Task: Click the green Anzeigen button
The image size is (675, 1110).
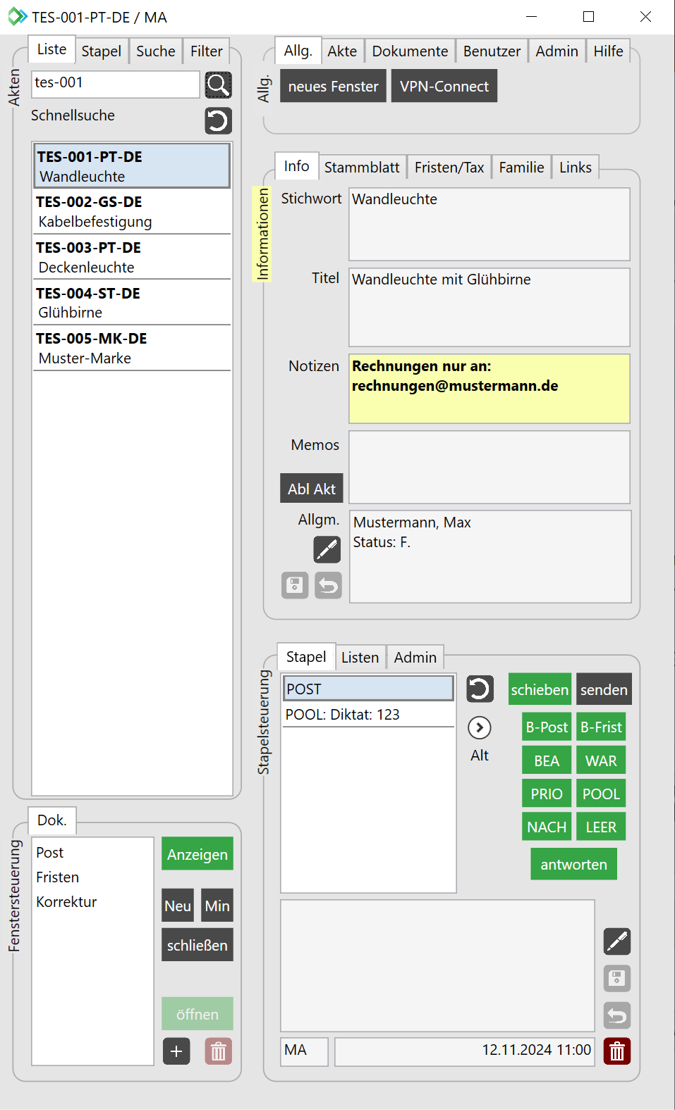Action: [x=197, y=855]
